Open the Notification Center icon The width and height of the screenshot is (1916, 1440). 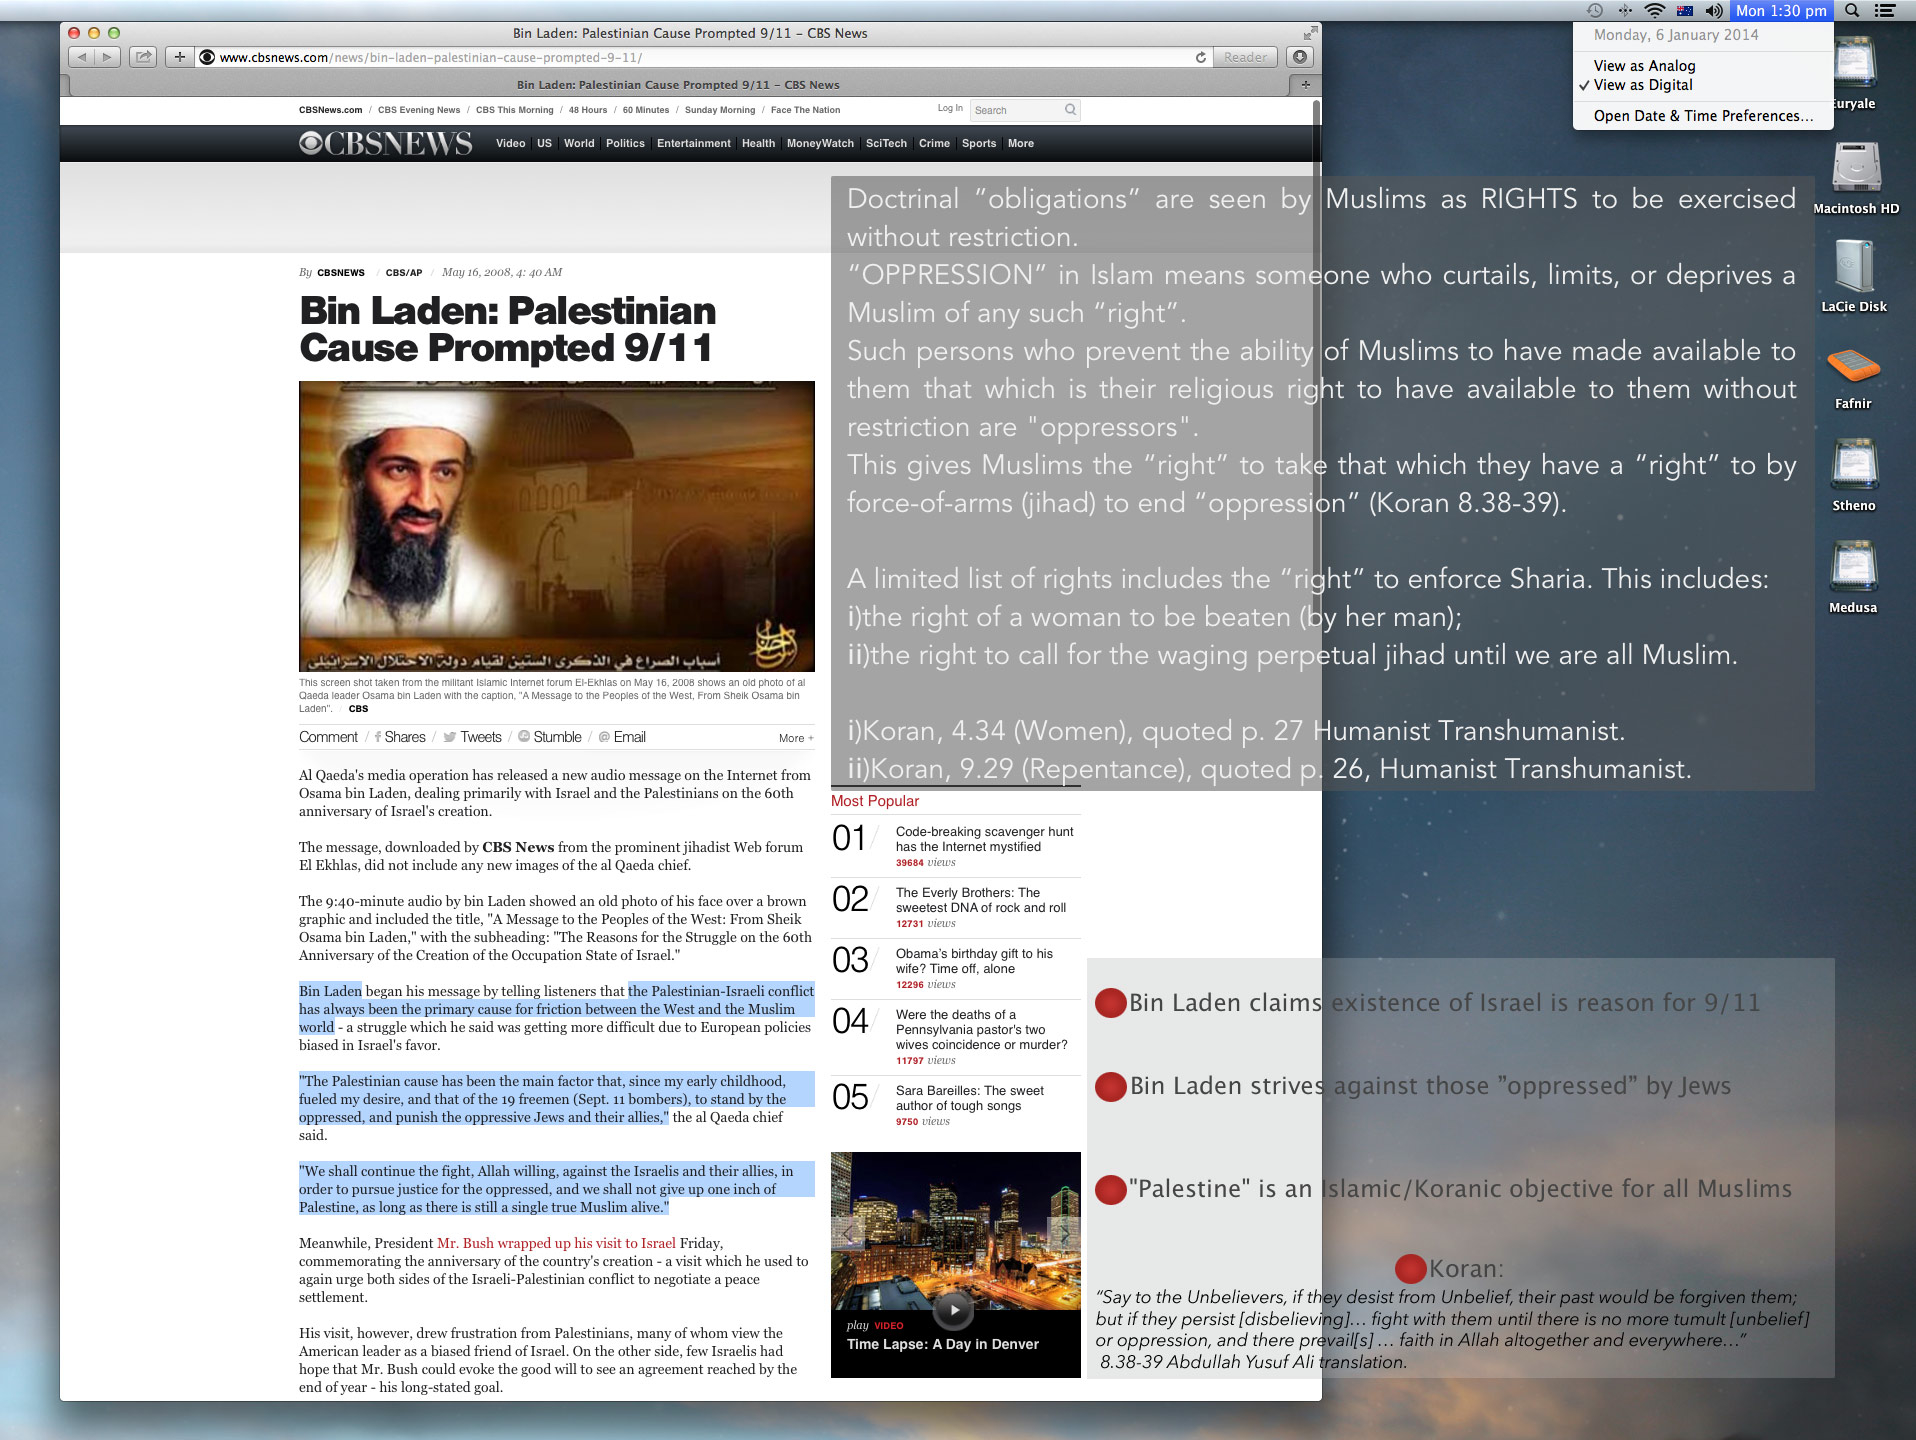click(1885, 10)
